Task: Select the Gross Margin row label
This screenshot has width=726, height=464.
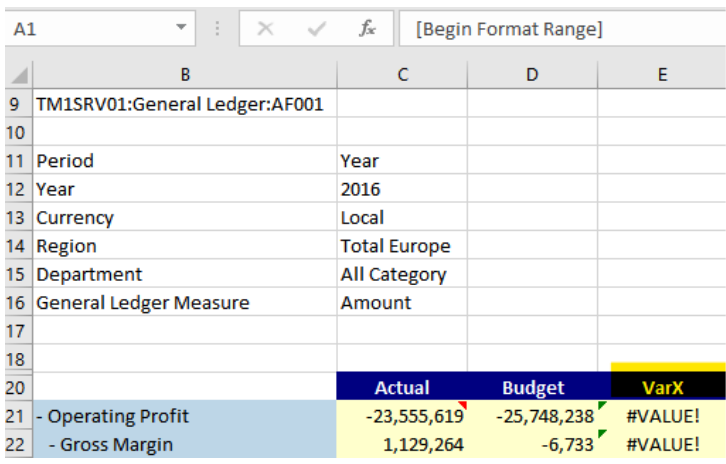Action: [185, 444]
